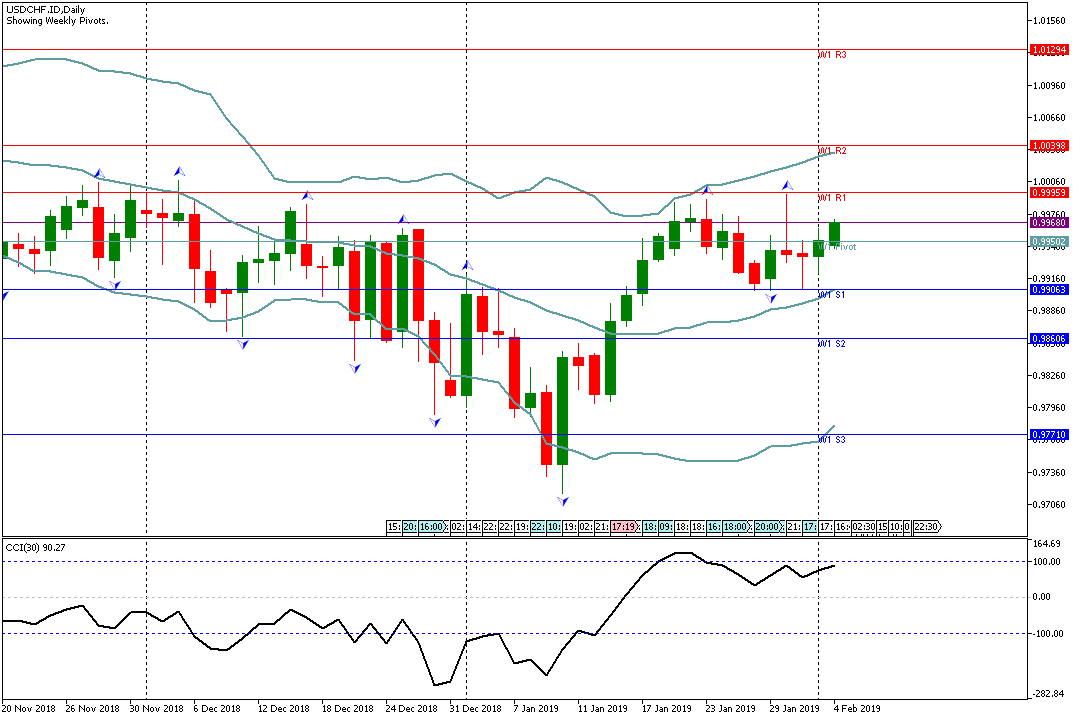The height and width of the screenshot is (720, 1080).
Task: Click the 31 Dec 2018 date label
Action: click(x=475, y=708)
